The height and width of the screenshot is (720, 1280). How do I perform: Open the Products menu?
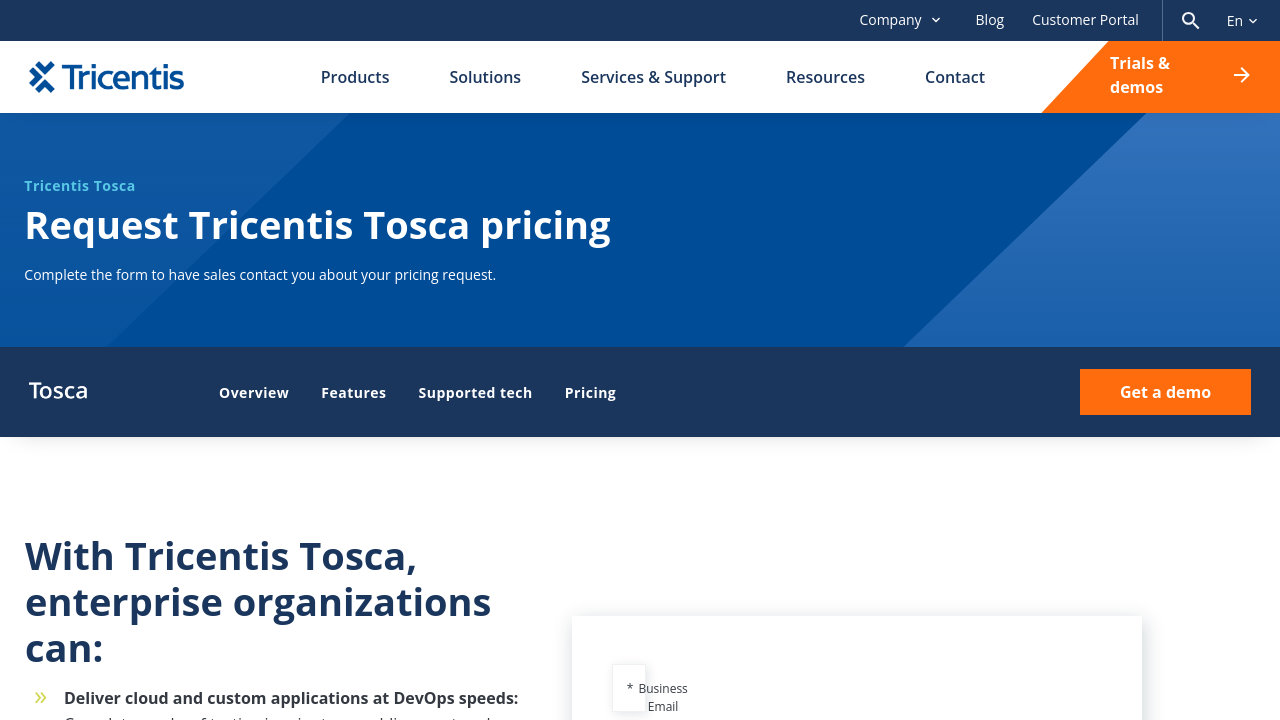[x=355, y=77]
